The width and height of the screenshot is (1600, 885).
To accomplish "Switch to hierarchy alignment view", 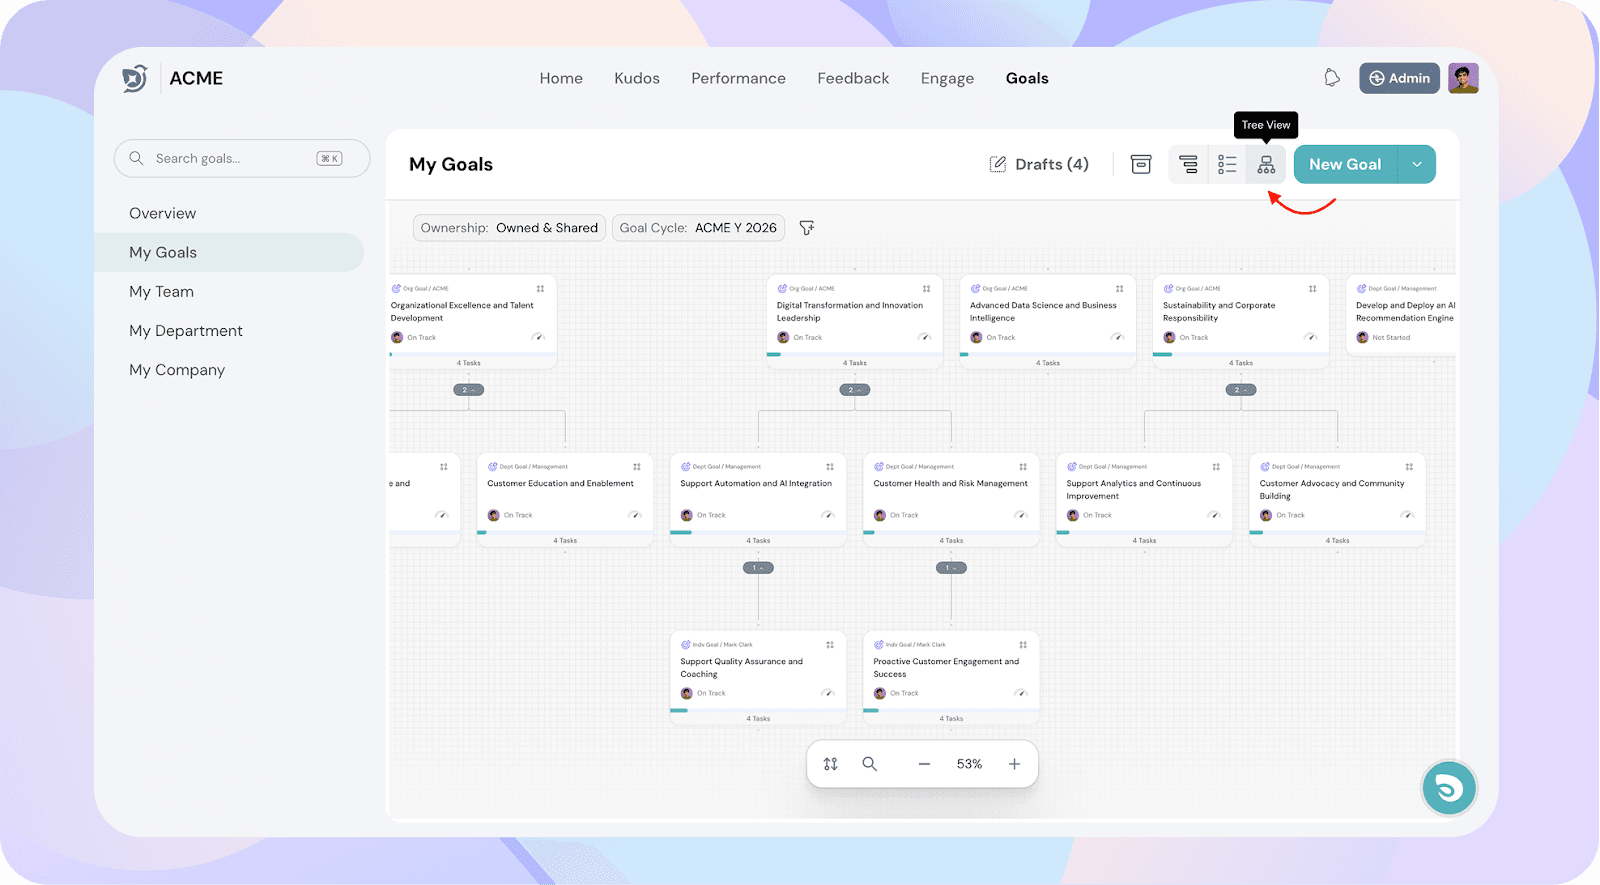I will click(x=1188, y=165).
